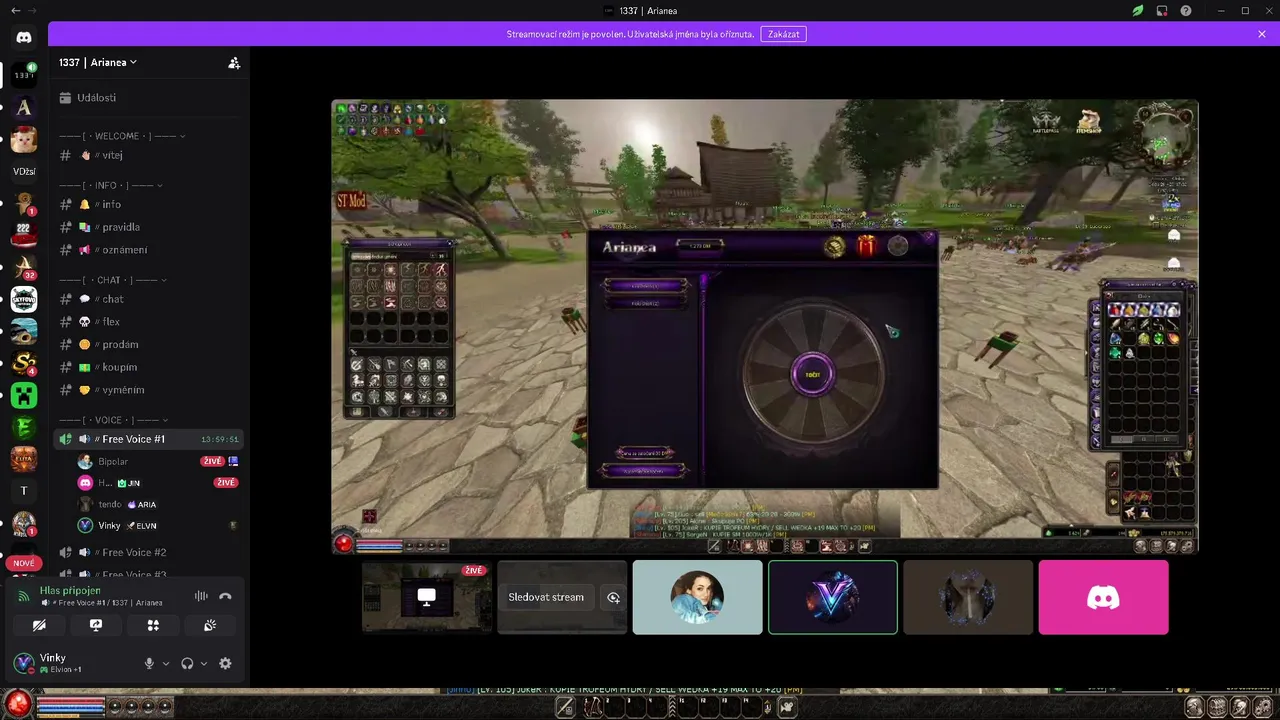
Task: Click the stream pop-out icon next to Sledovat stream
Action: (613, 597)
